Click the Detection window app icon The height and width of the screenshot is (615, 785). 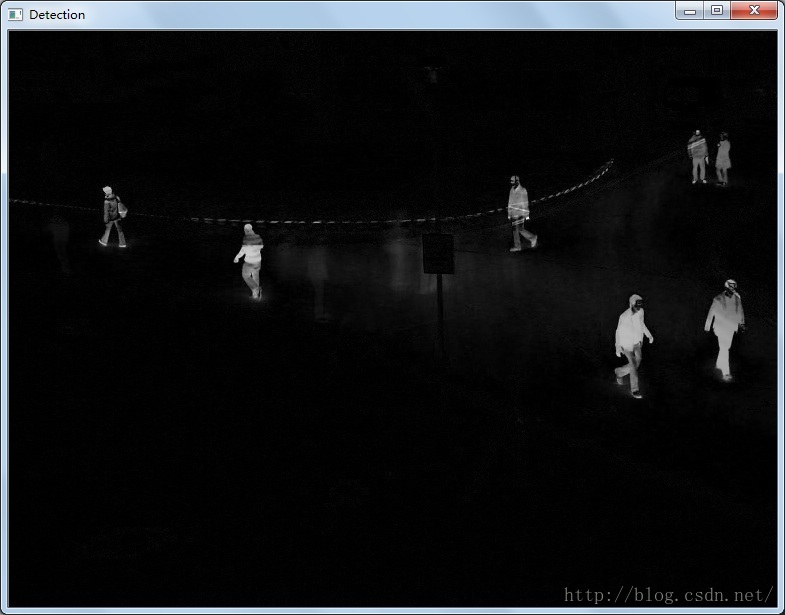[16, 15]
